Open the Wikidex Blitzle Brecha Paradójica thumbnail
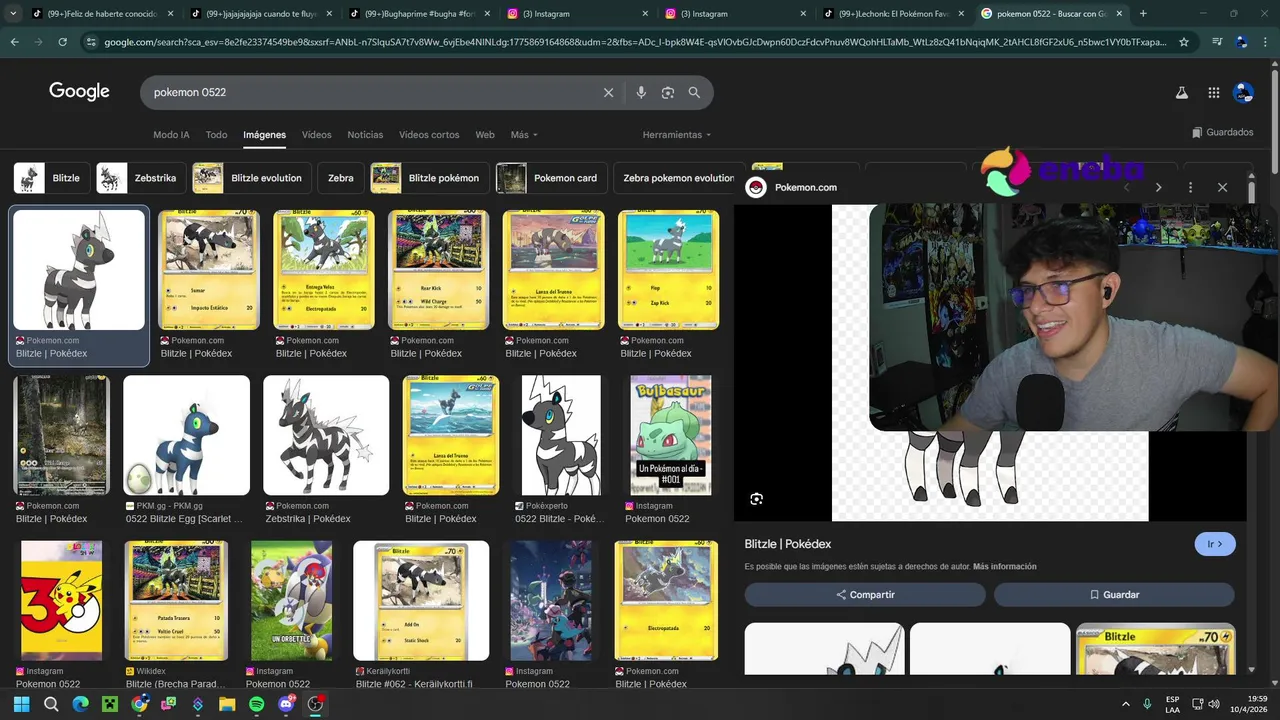1280x720 pixels. (176, 601)
